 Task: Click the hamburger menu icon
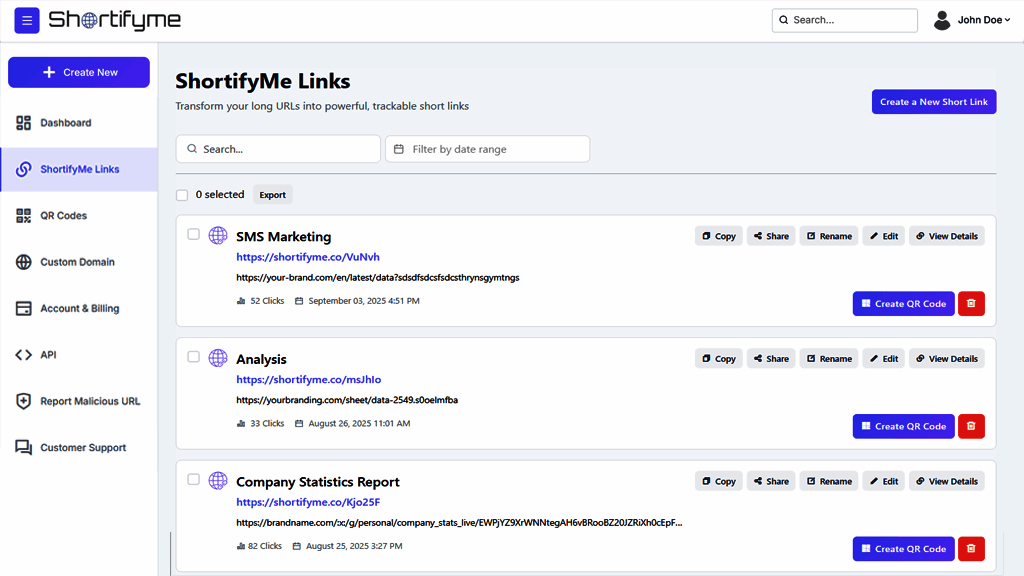[x=27, y=20]
